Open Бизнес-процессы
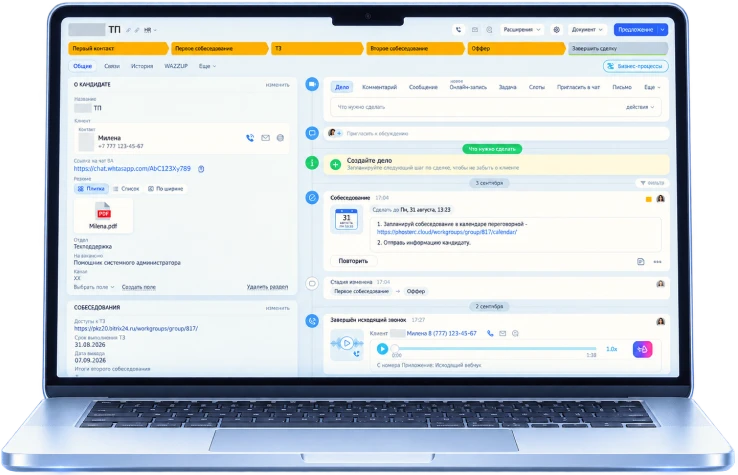The image size is (738, 475). (635, 66)
